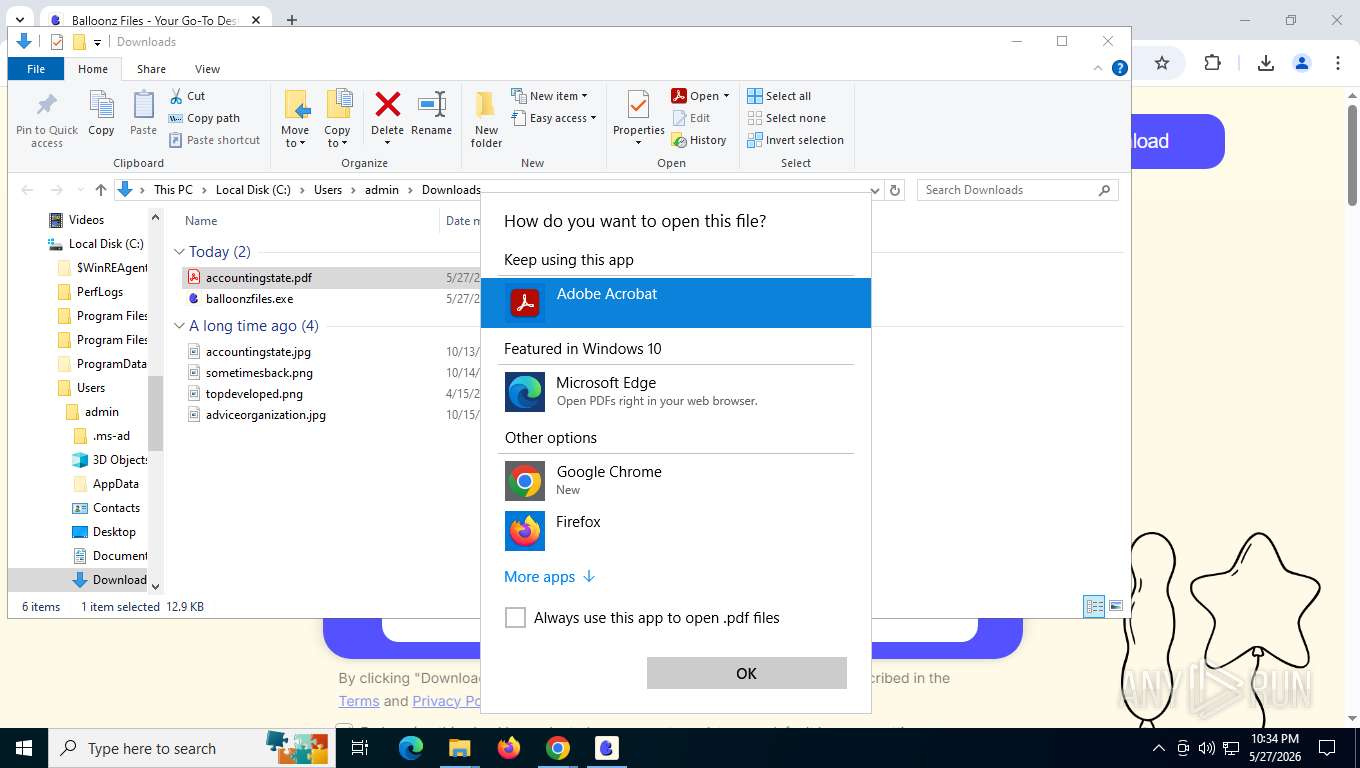The width and height of the screenshot is (1360, 768).
Task: Open the File menu tab
Action: point(36,69)
